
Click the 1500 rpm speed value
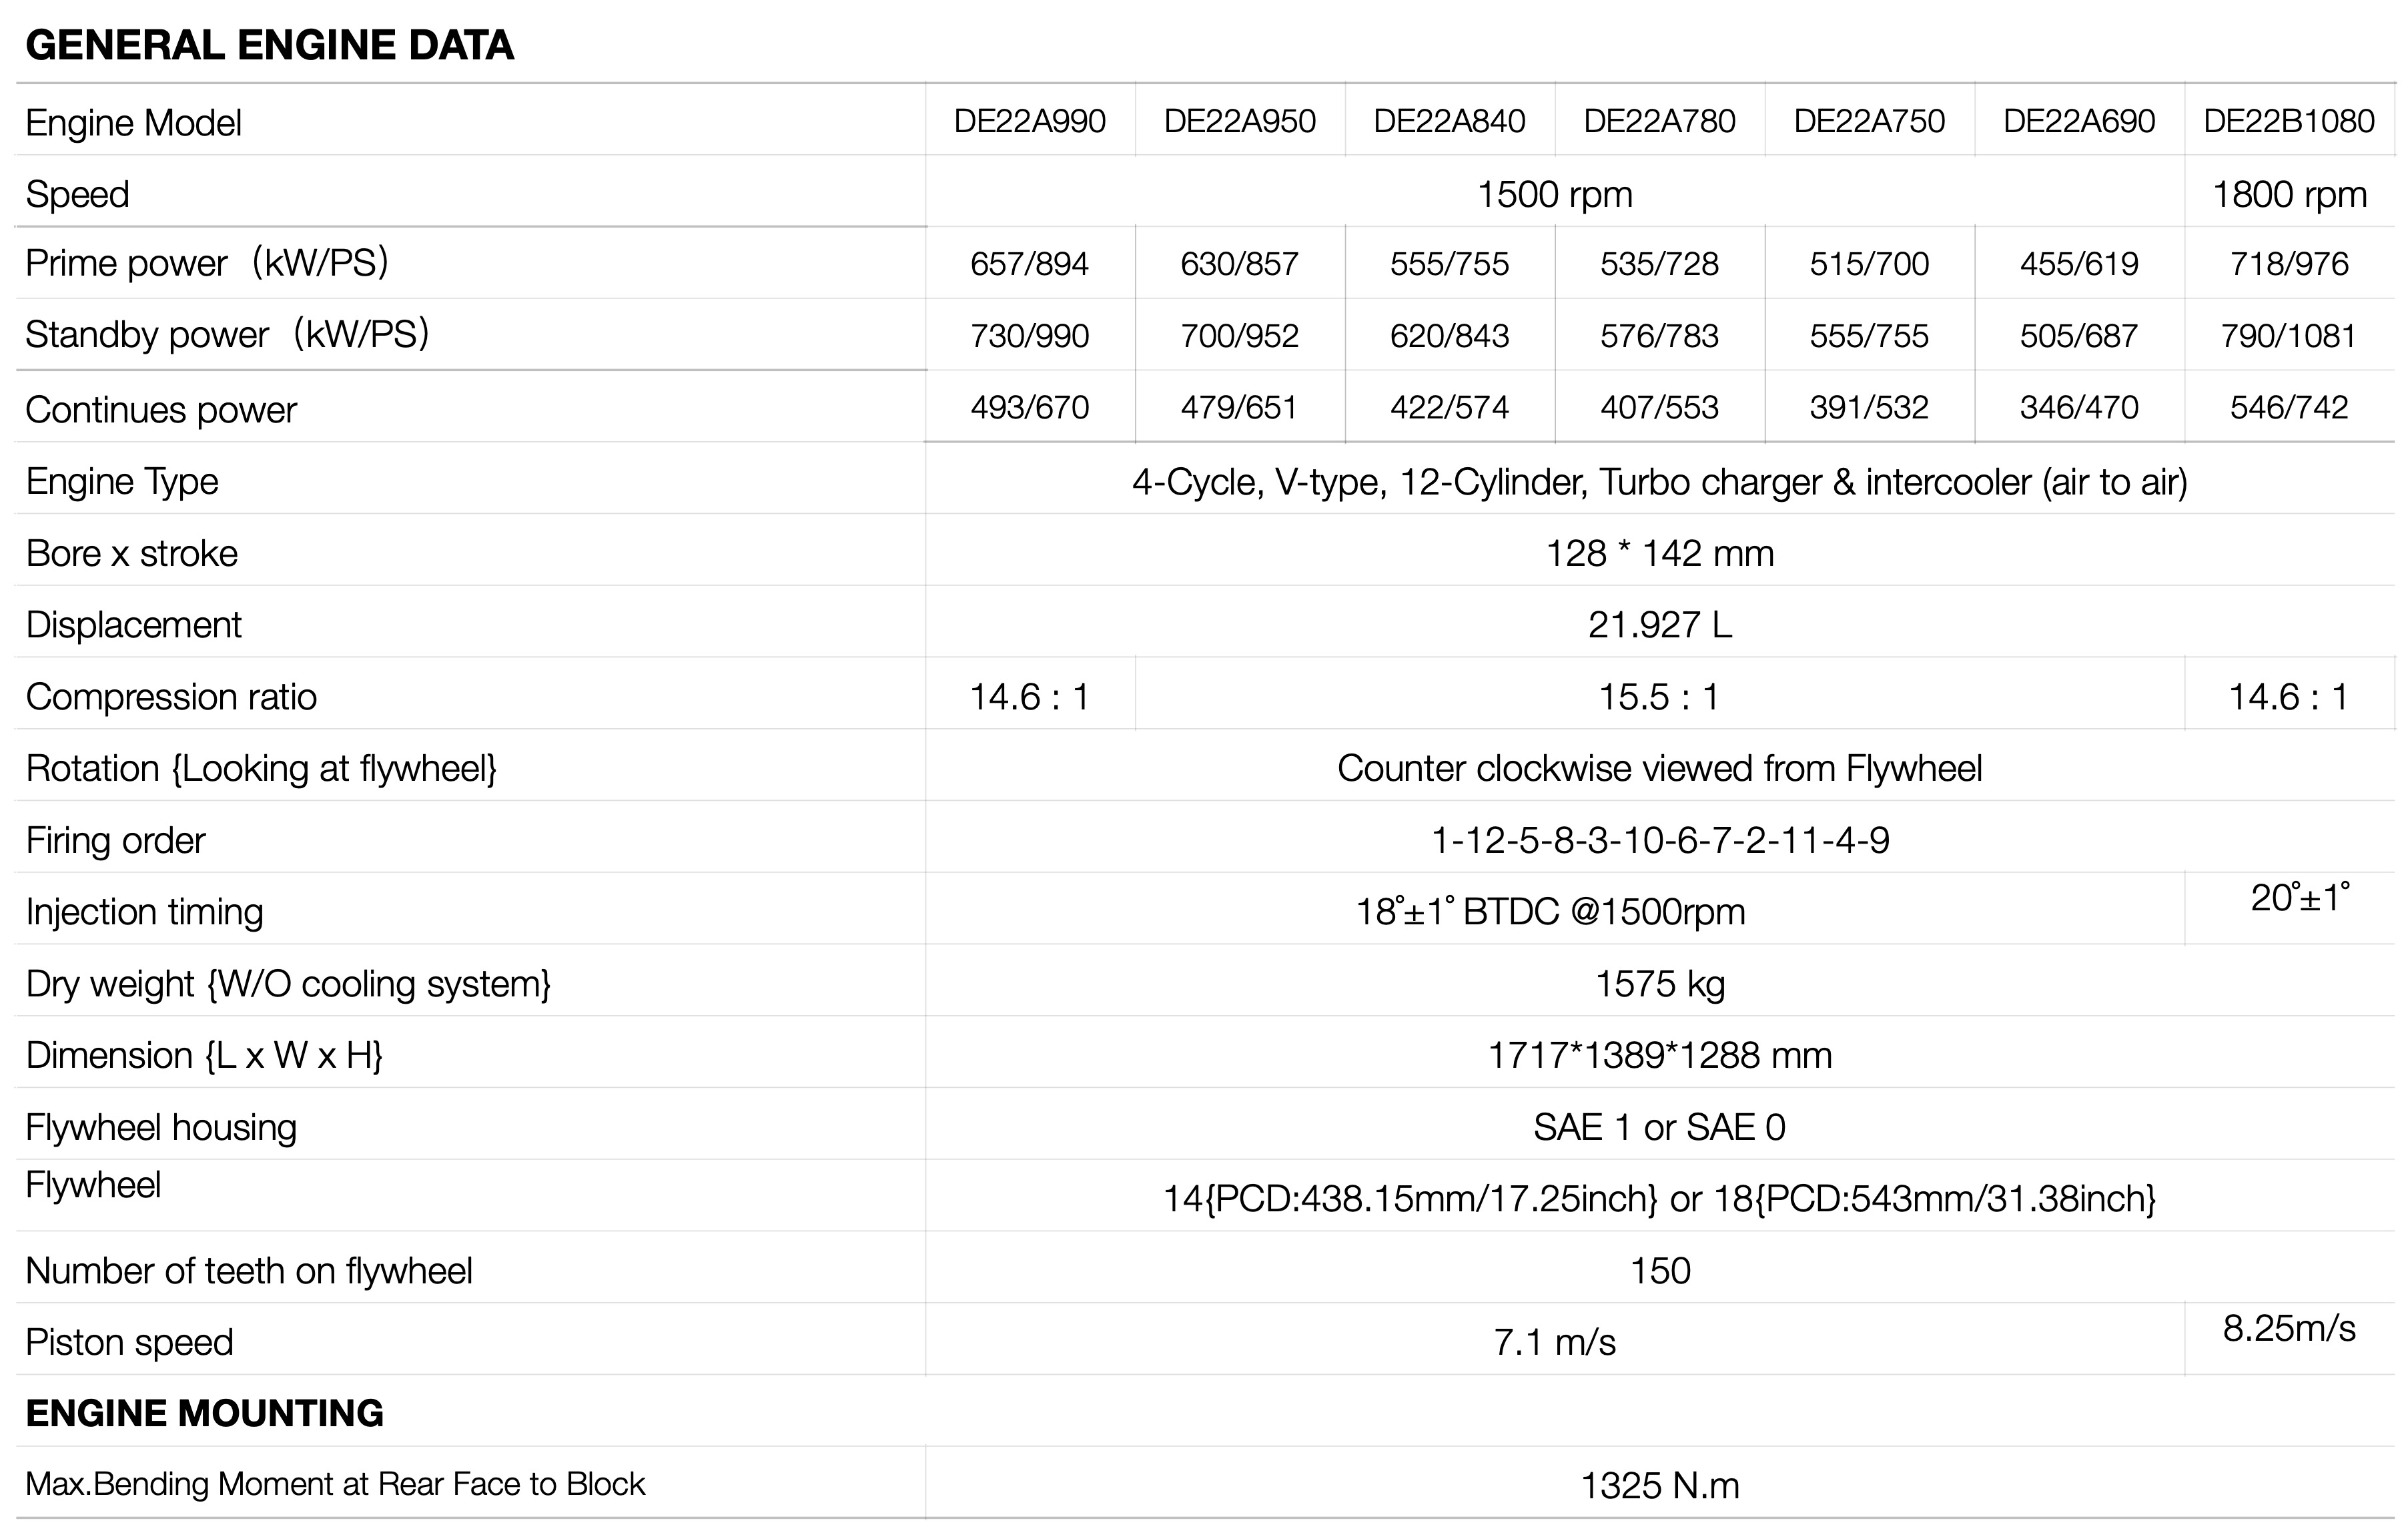coord(1555,194)
